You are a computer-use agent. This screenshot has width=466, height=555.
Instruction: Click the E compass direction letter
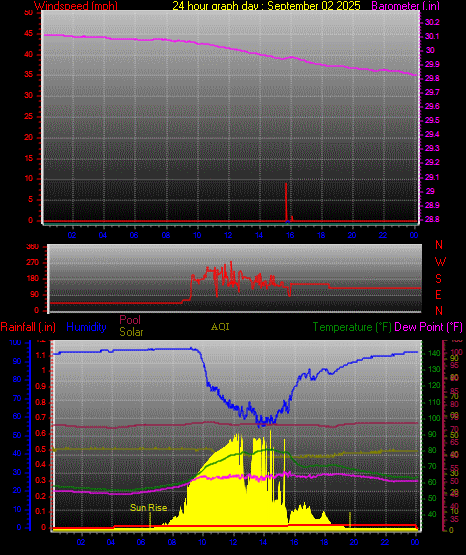438,295
